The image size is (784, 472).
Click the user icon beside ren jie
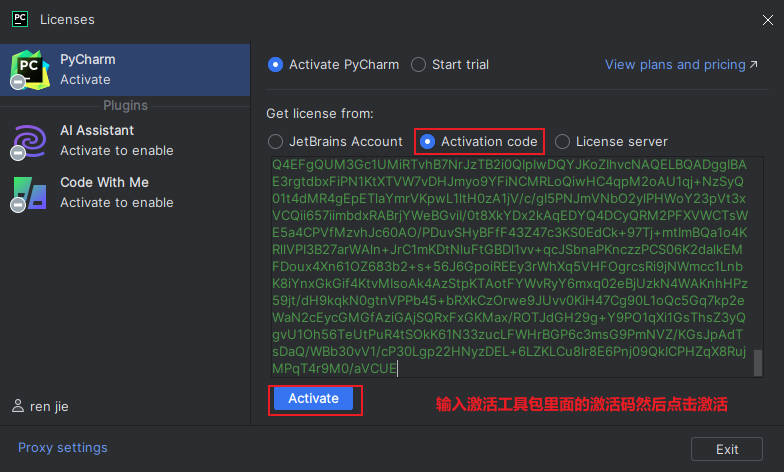pyautogui.click(x=18, y=407)
